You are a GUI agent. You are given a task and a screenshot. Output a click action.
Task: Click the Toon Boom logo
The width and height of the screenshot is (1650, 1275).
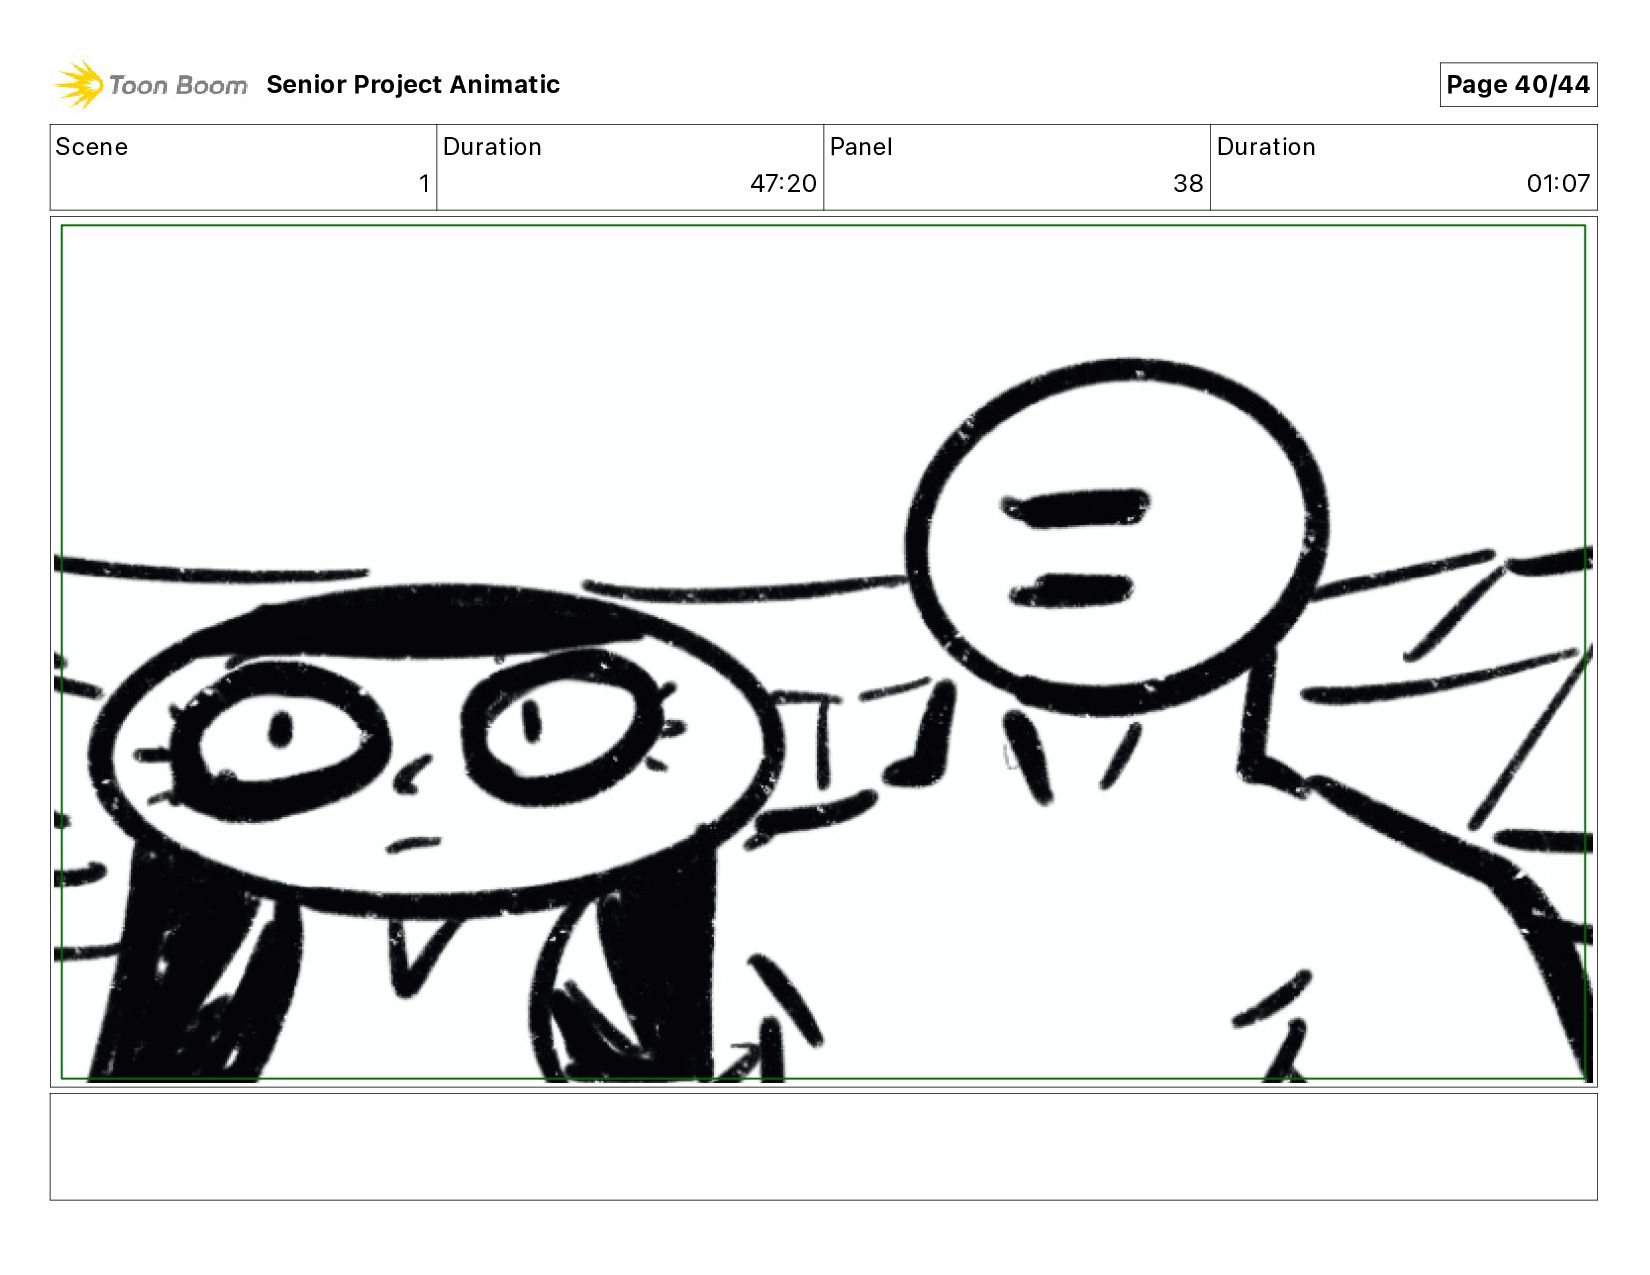150,85
